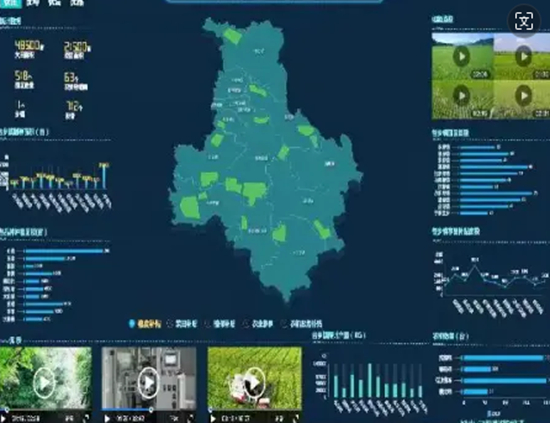Open fullscreen on the machinery video
550x423 pixels.
click(x=190, y=418)
